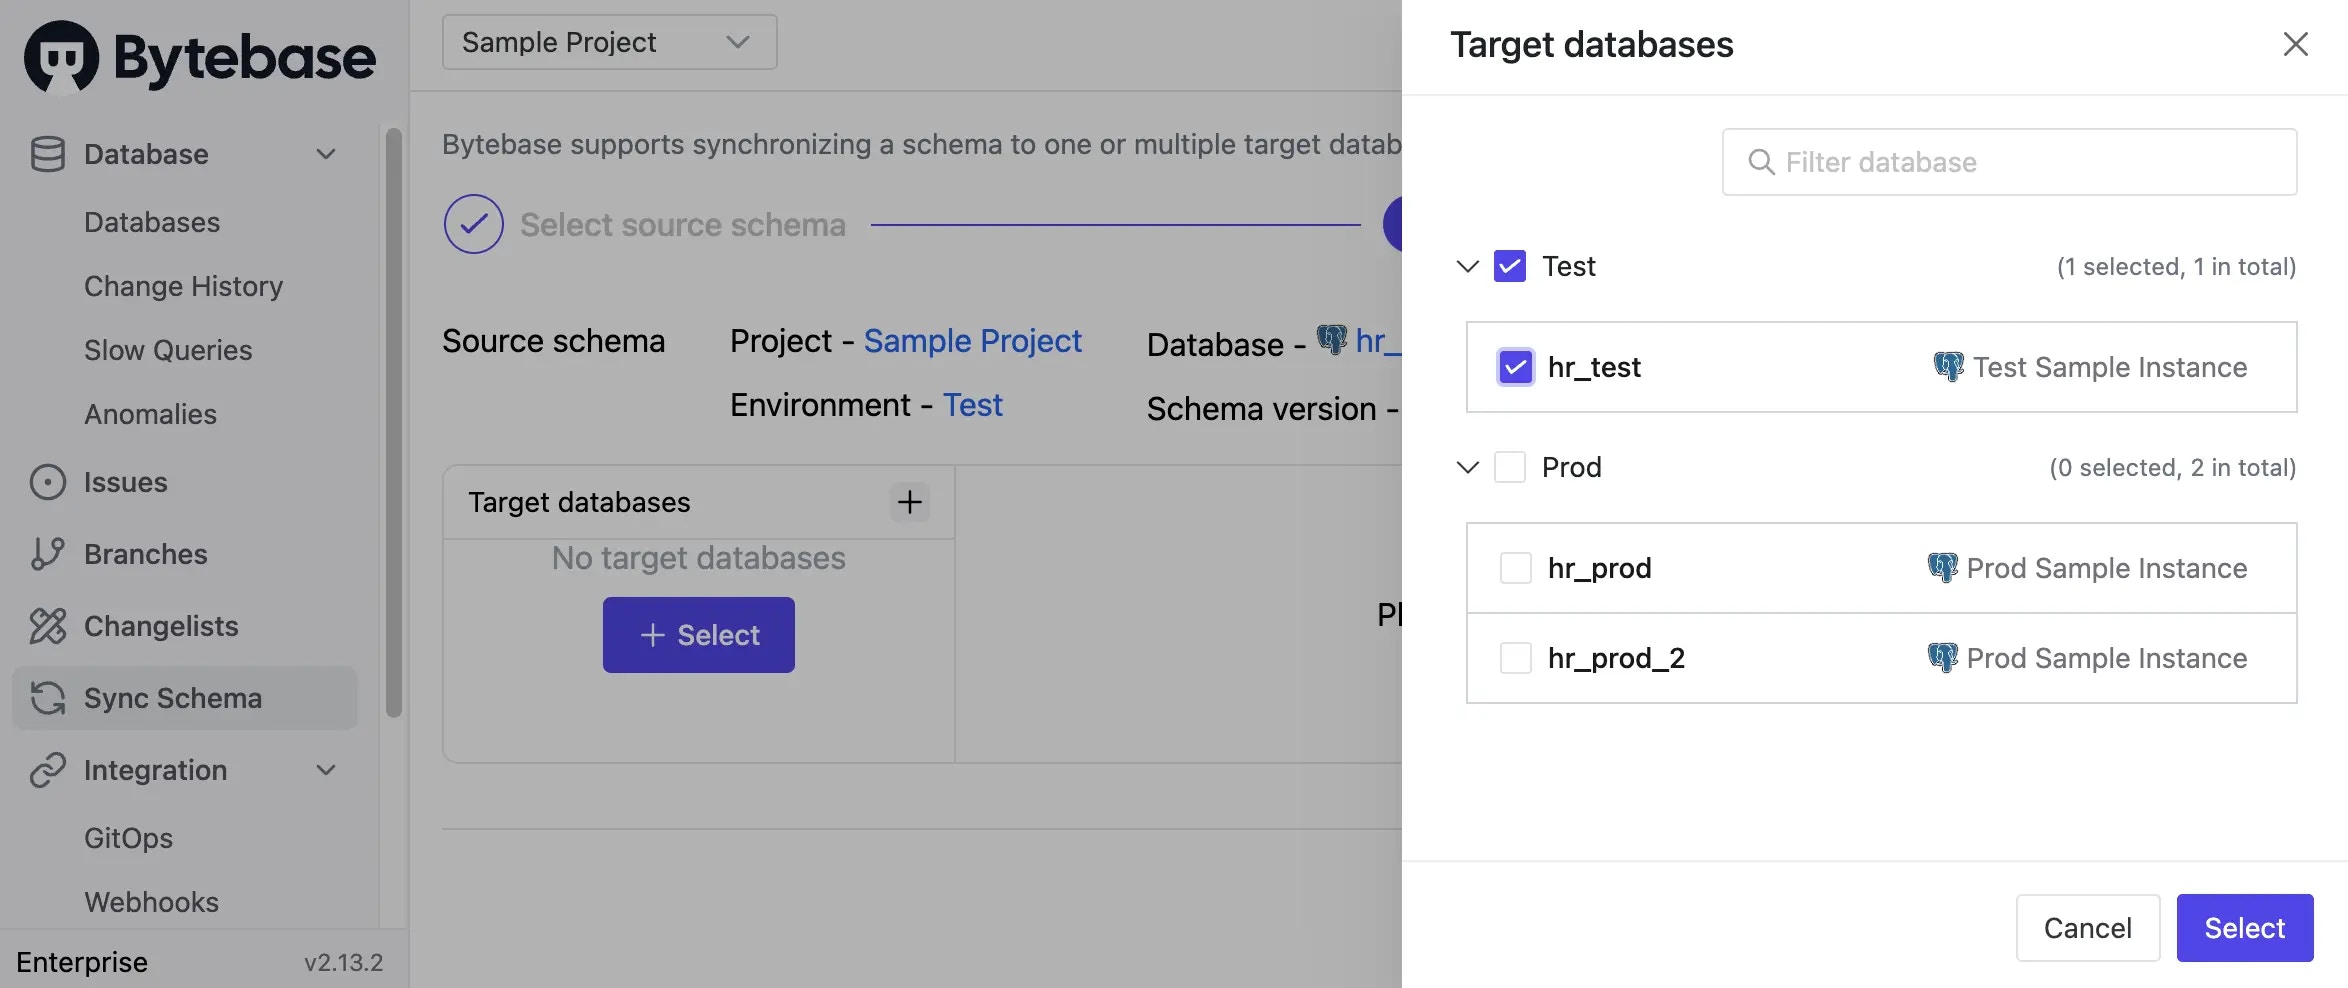Click the Bytebase logo icon
This screenshot has height=988, width=2348.
point(61,56)
